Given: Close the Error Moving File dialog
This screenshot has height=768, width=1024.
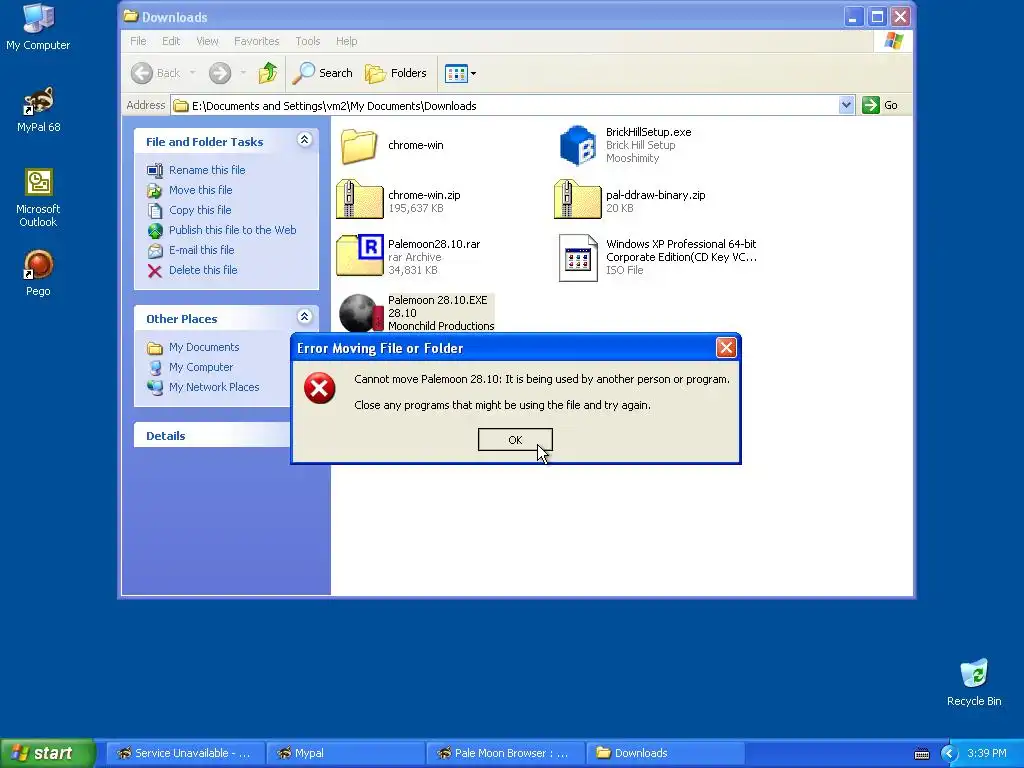Looking at the screenshot, I should pos(726,347).
